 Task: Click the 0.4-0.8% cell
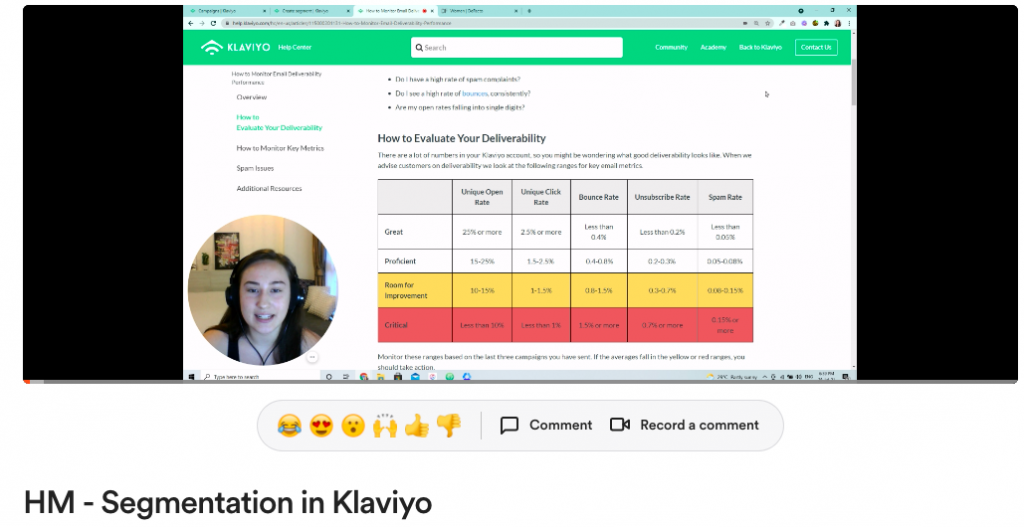pos(598,261)
